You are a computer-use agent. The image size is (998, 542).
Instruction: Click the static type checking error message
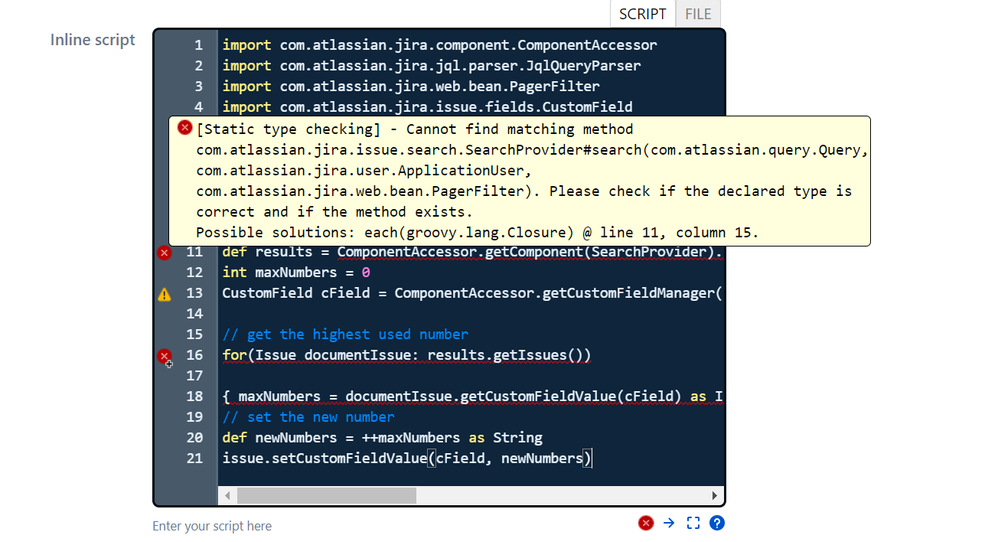pyautogui.click(x=519, y=181)
